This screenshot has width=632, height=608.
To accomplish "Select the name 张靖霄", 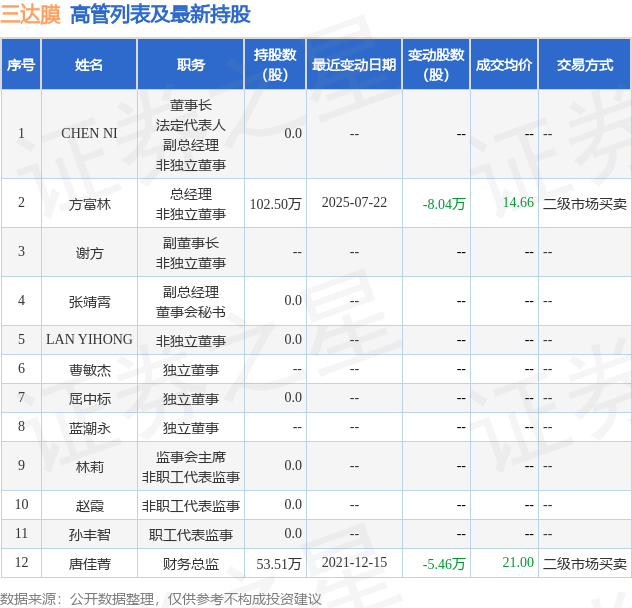I will click(x=89, y=302).
